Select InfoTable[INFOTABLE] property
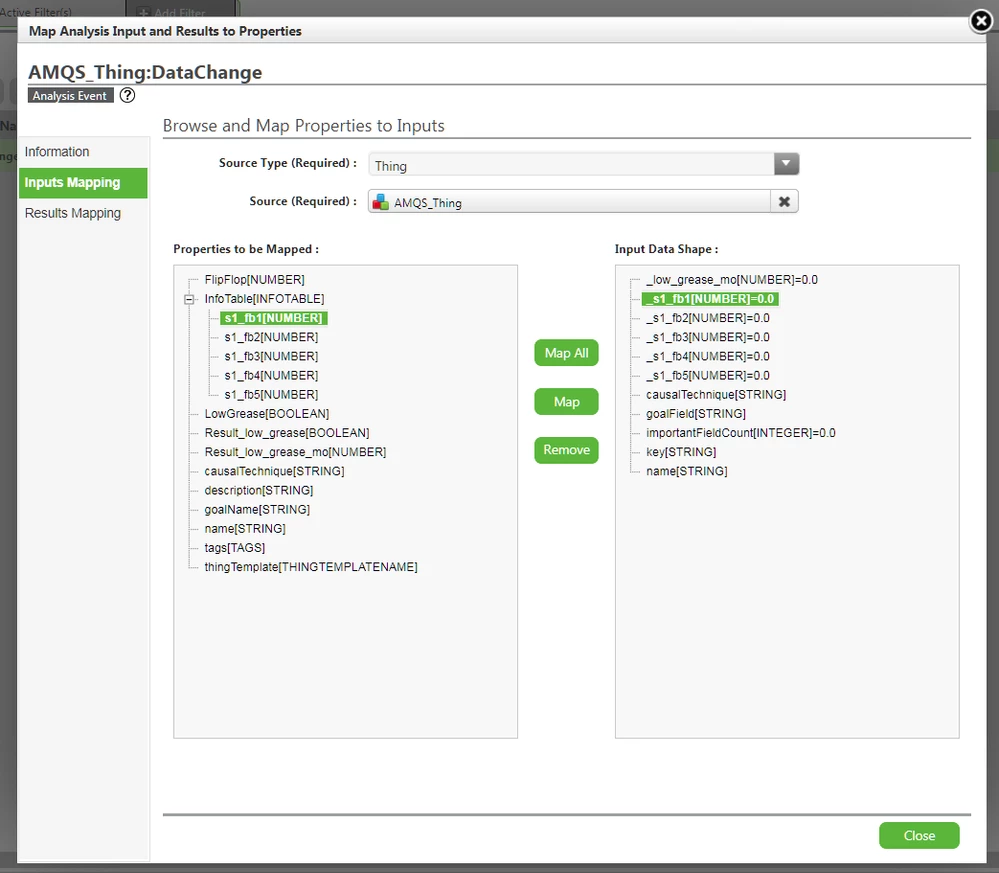Viewport: 999px width, 873px height. tap(264, 299)
